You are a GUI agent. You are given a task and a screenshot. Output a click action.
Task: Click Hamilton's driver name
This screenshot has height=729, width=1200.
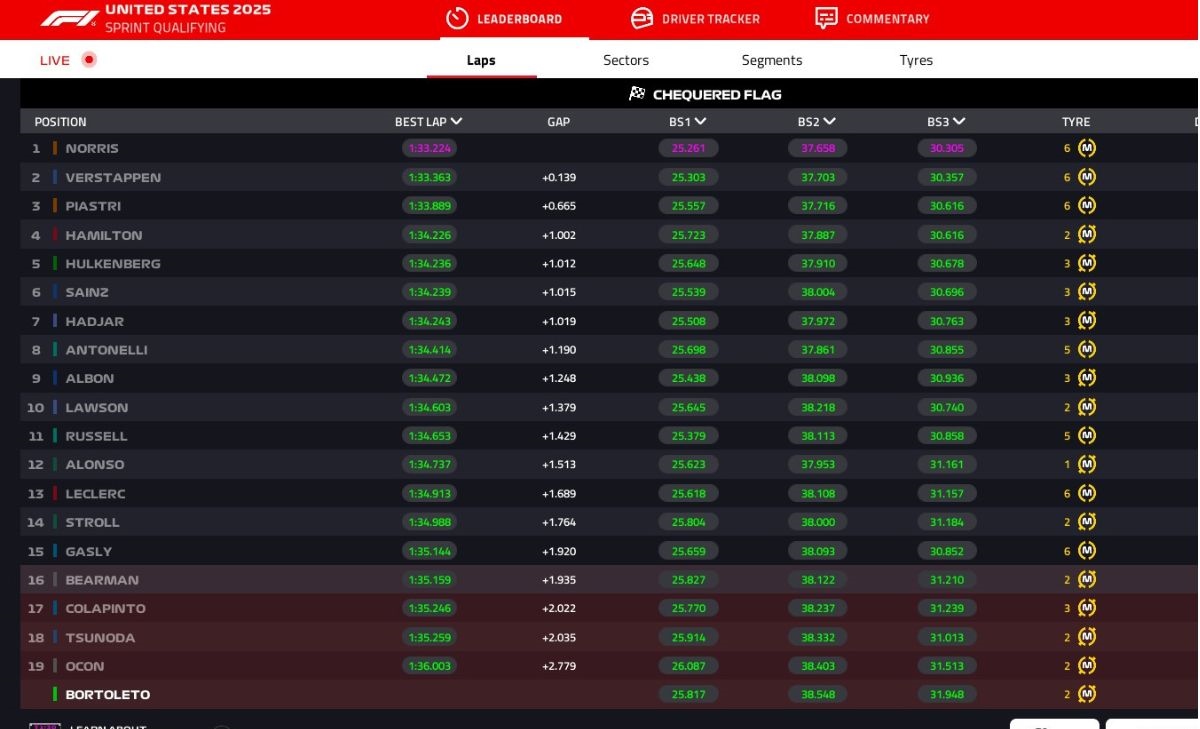tap(104, 235)
